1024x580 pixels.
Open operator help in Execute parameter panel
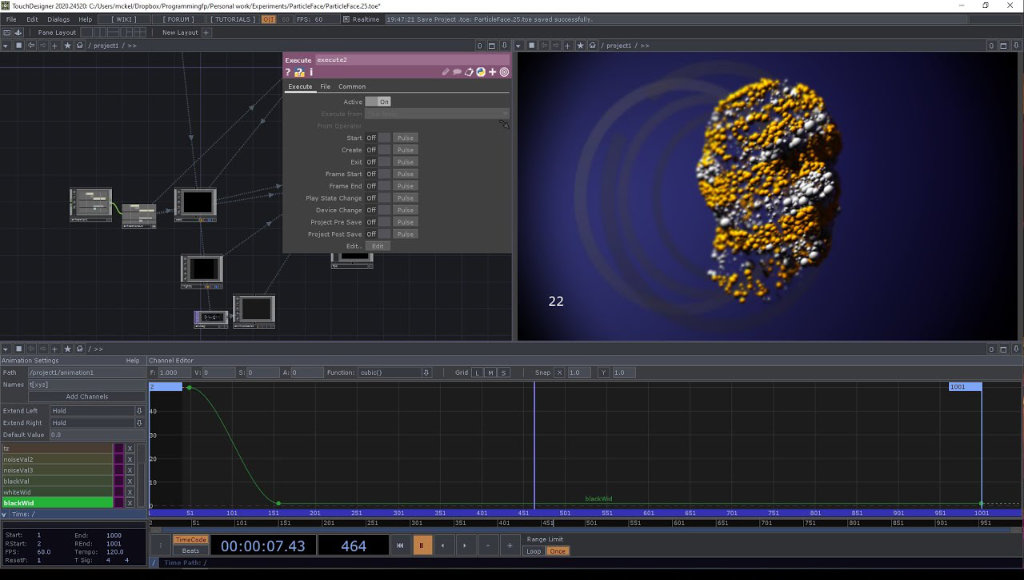pos(287,72)
